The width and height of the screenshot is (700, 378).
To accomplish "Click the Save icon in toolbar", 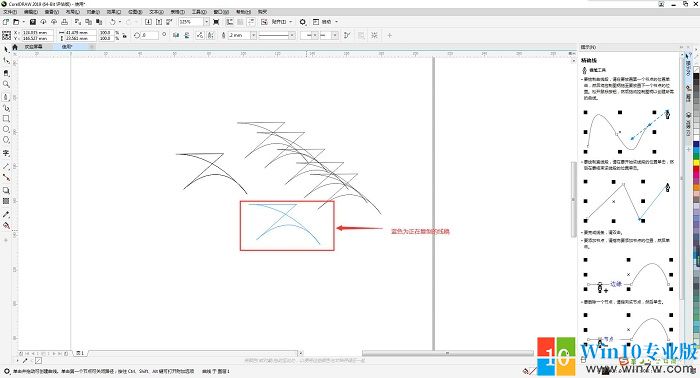I will point(33,21).
